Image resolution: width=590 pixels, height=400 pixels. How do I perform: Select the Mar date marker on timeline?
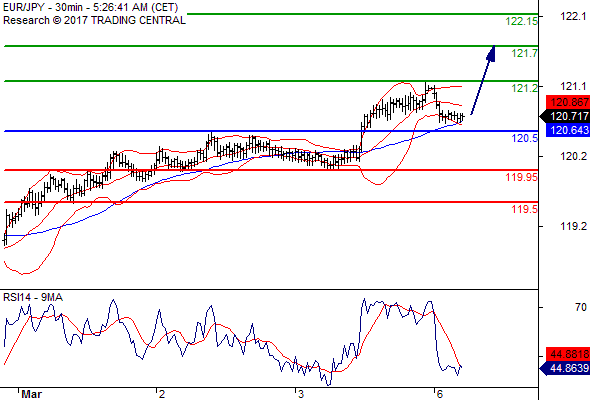click(x=32, y=394)
